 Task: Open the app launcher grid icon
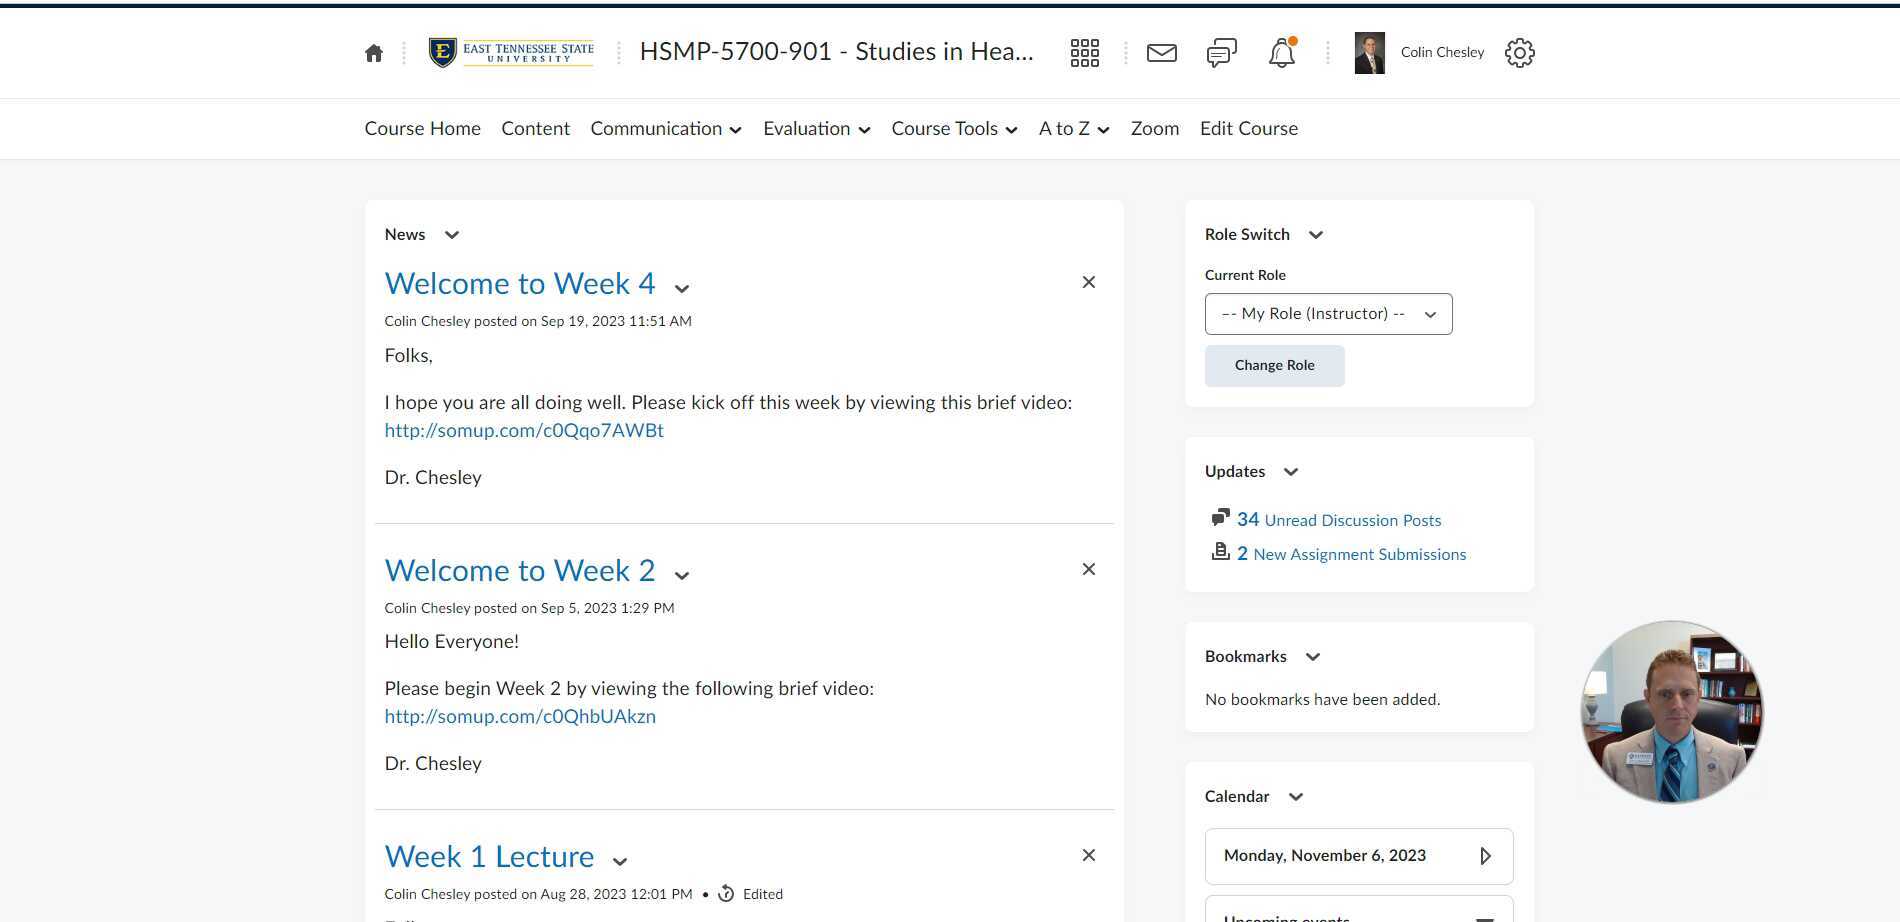coord(1084,52)
